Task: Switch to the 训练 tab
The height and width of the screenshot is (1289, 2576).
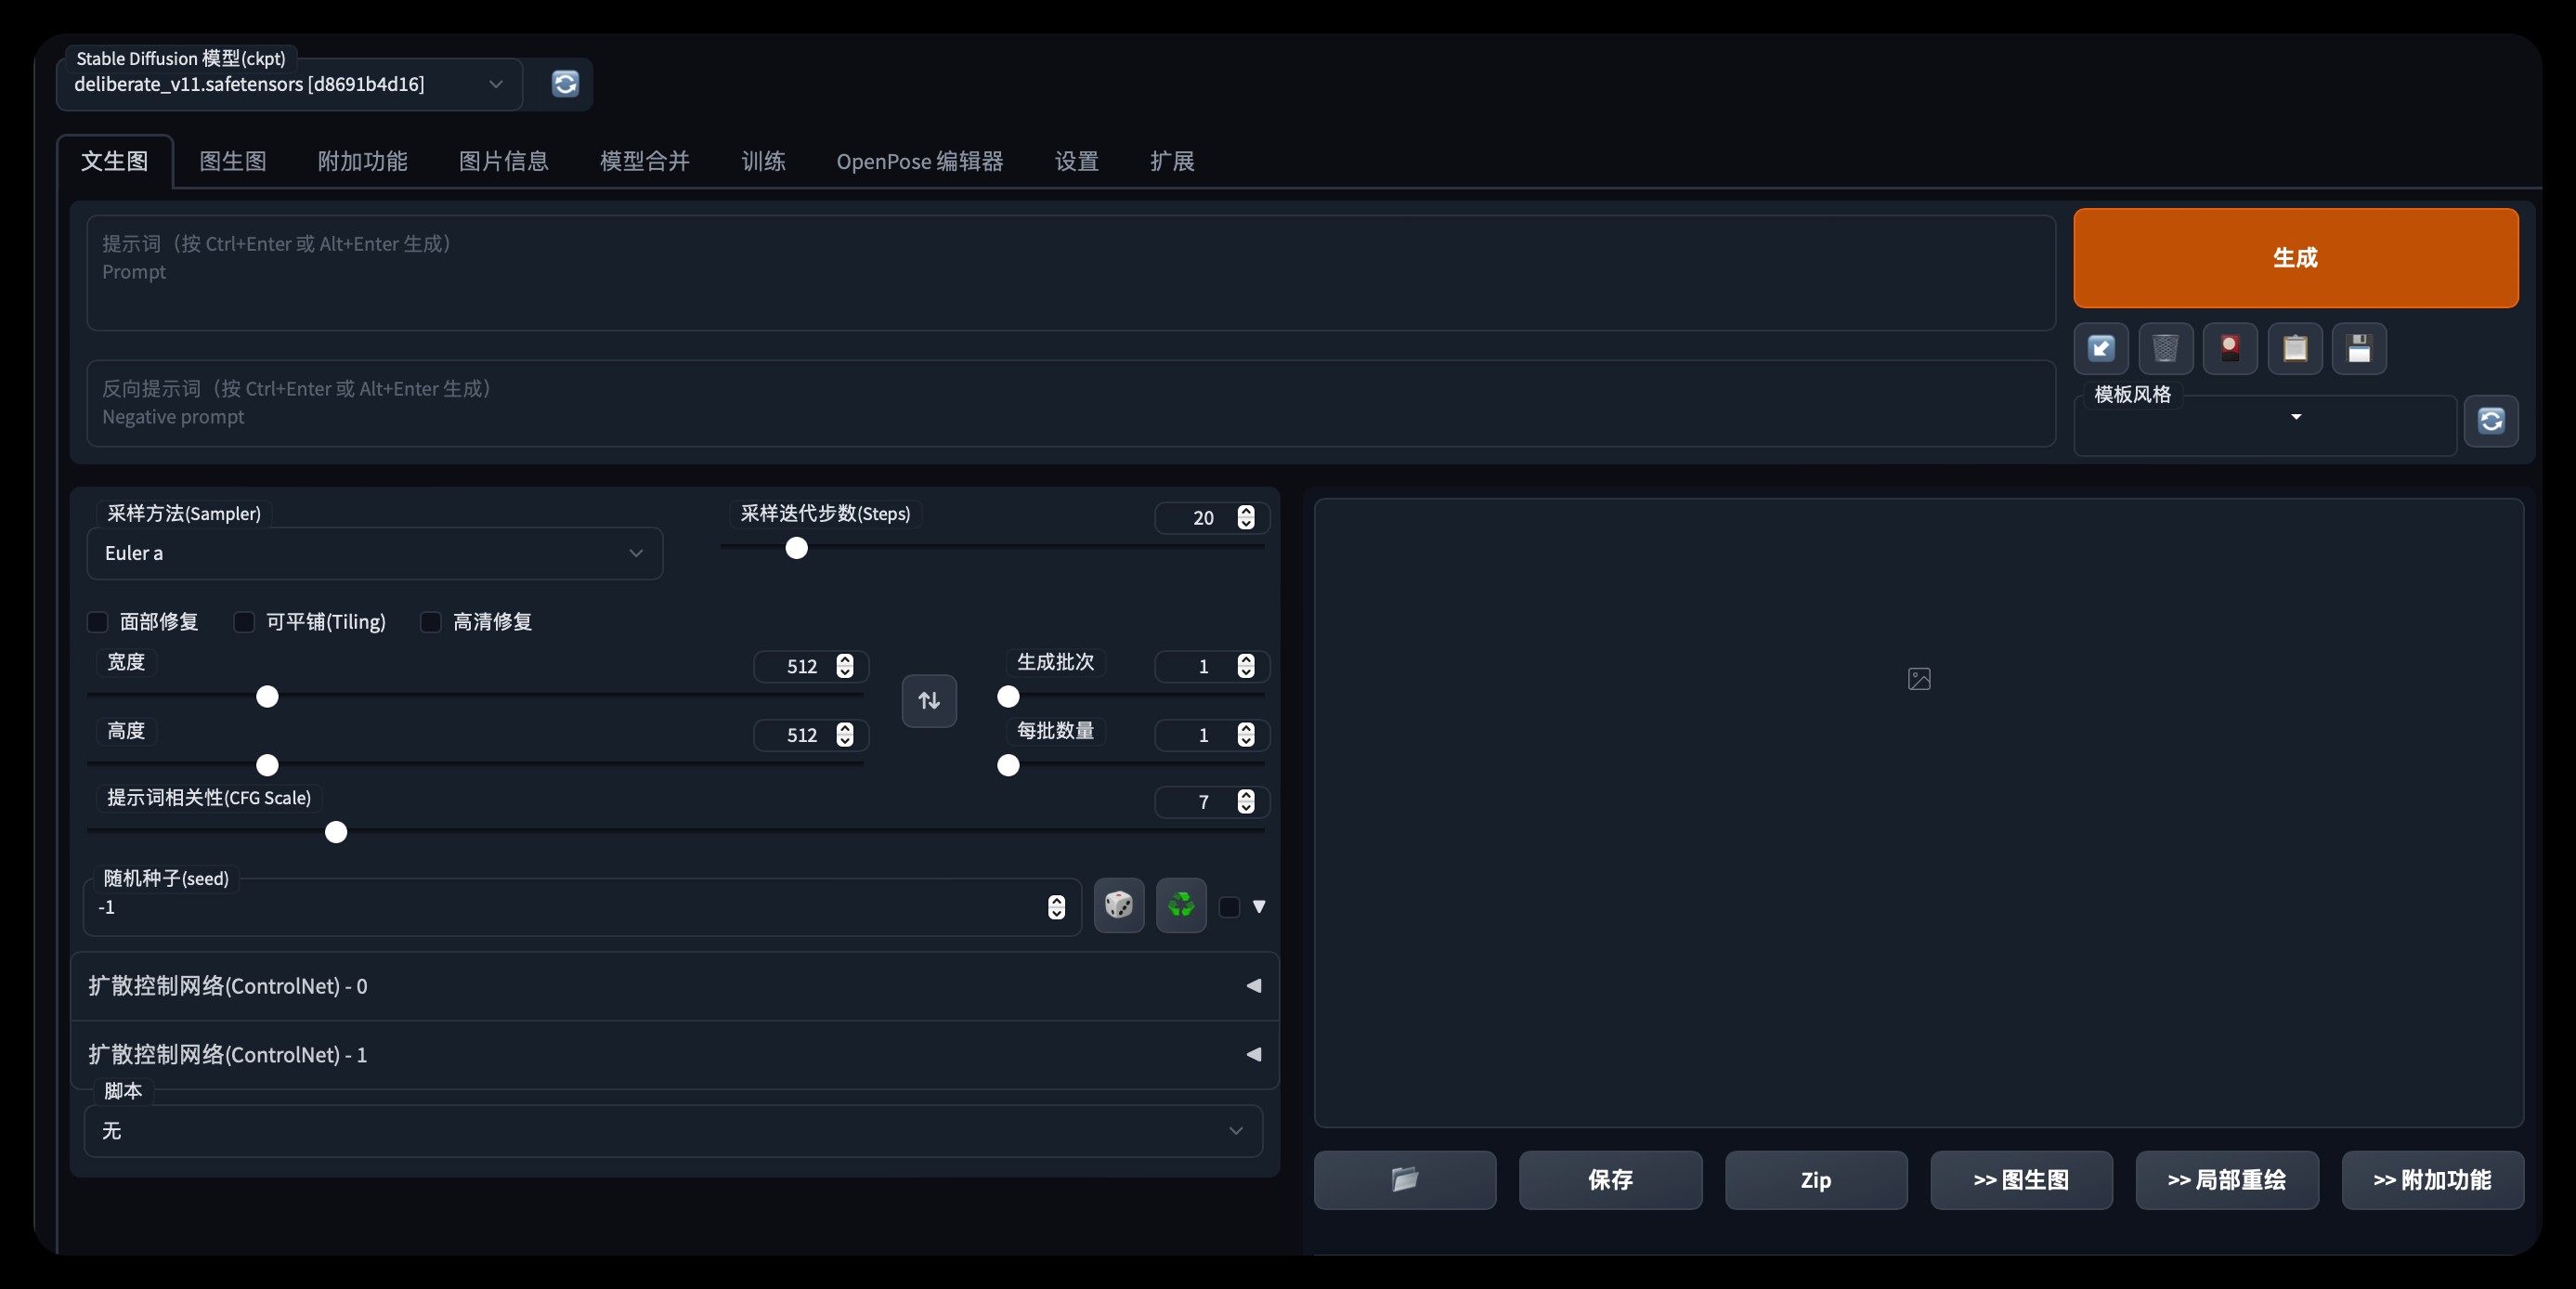Action: (x=763, y=161)
